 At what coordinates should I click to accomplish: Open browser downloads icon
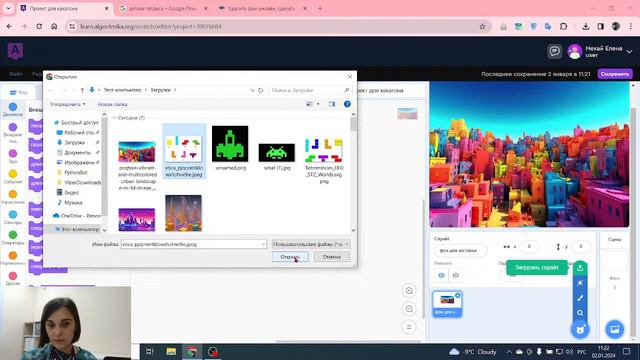pos(586,27)
